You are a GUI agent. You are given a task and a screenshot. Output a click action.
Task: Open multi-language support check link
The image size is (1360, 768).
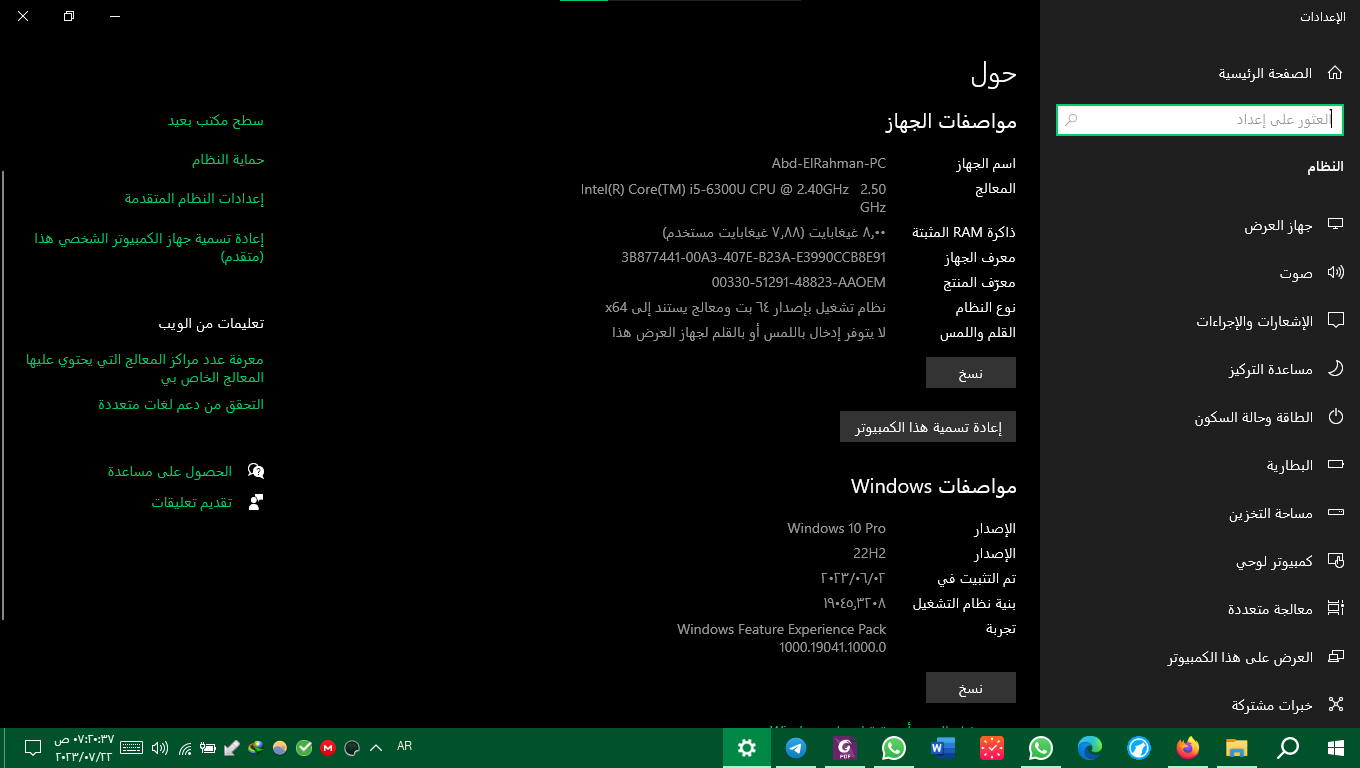181,404
